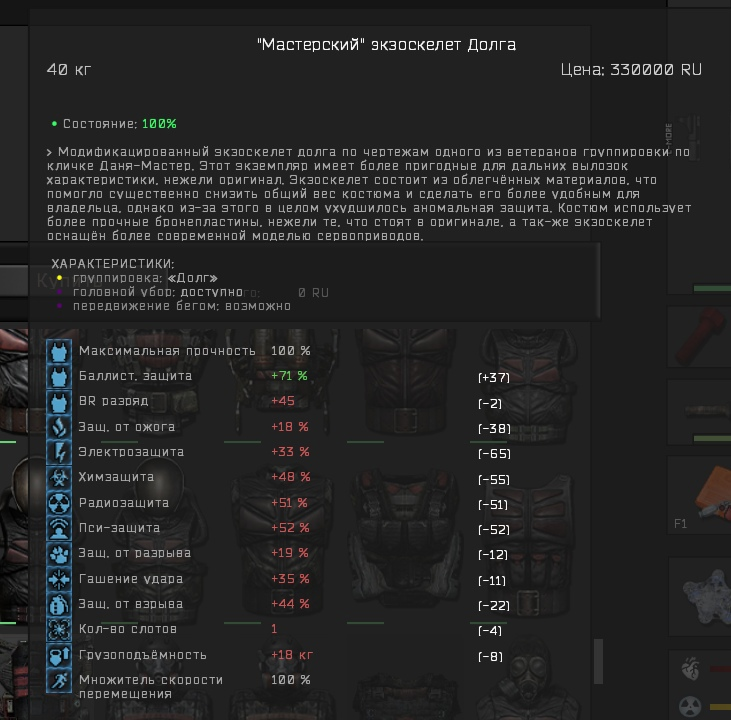The image size is (731, 720).
Task: Select the red flashlight item on right
Action: pyautogui.click(x=701, y=336)
